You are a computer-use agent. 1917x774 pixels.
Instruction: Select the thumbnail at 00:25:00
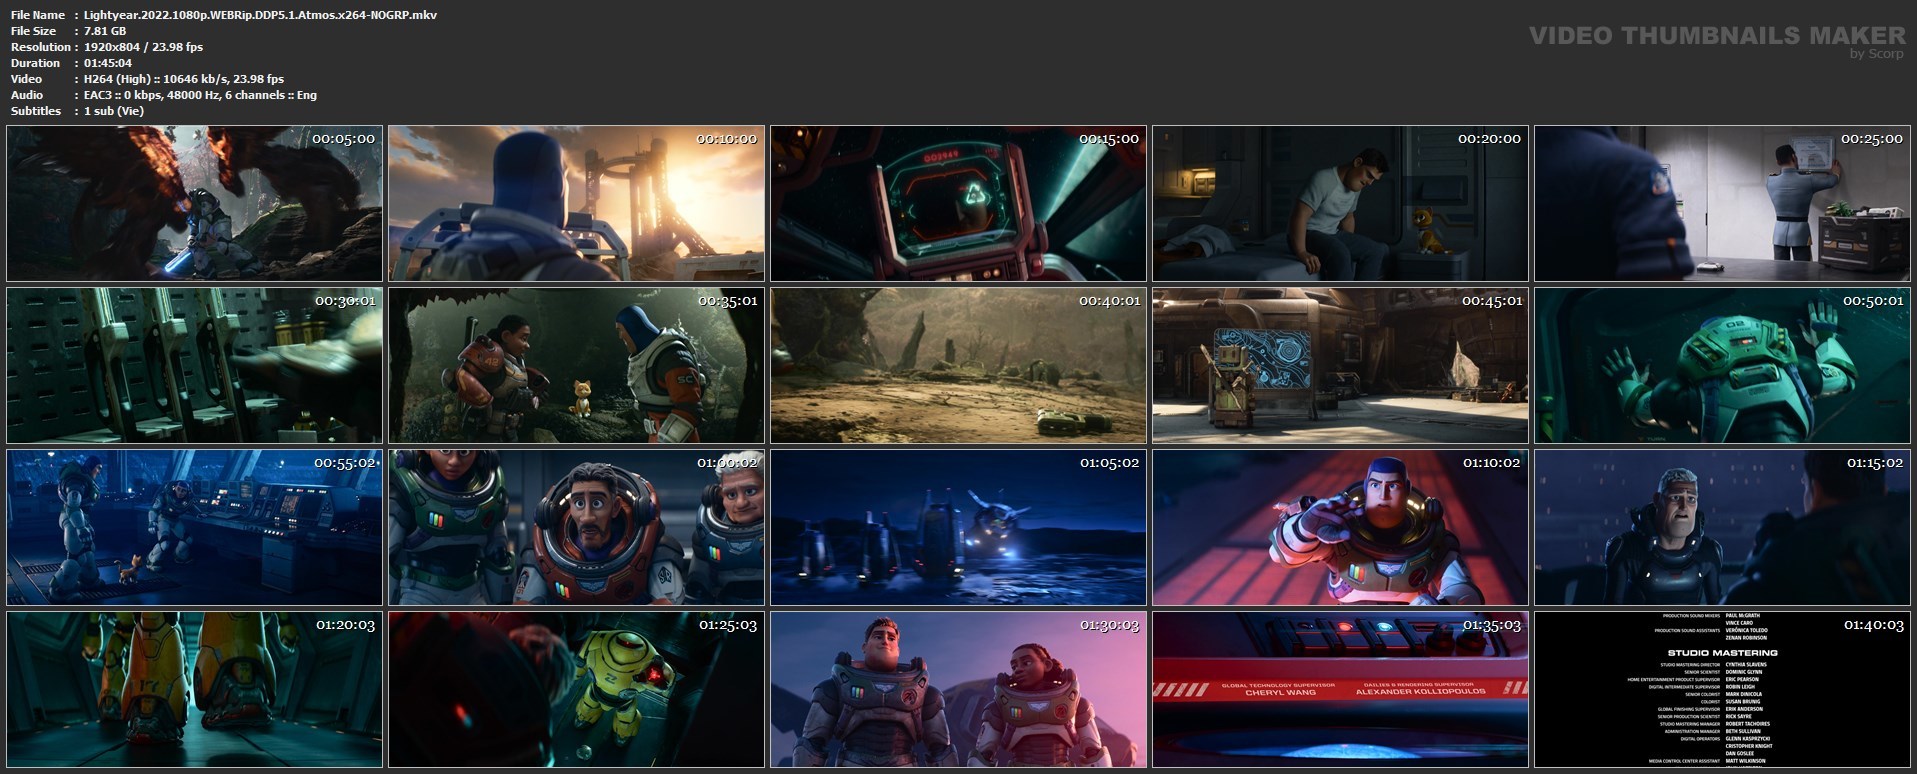pyautogui.click(x=1723, y=204)
